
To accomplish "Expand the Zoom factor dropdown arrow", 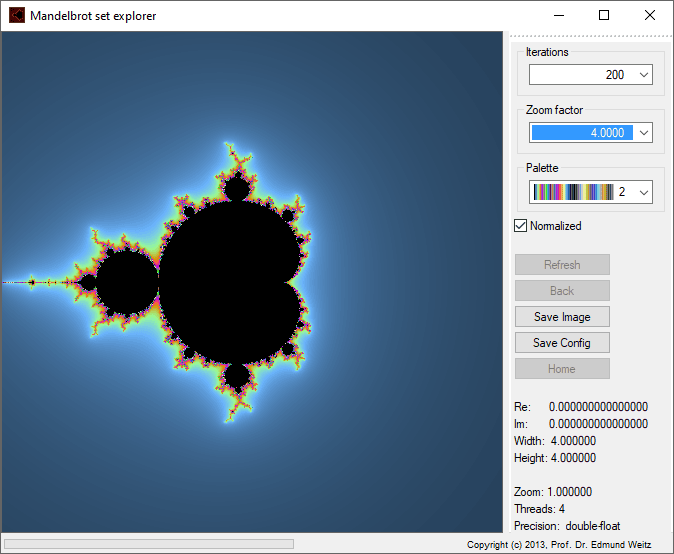I will point(643,133).
